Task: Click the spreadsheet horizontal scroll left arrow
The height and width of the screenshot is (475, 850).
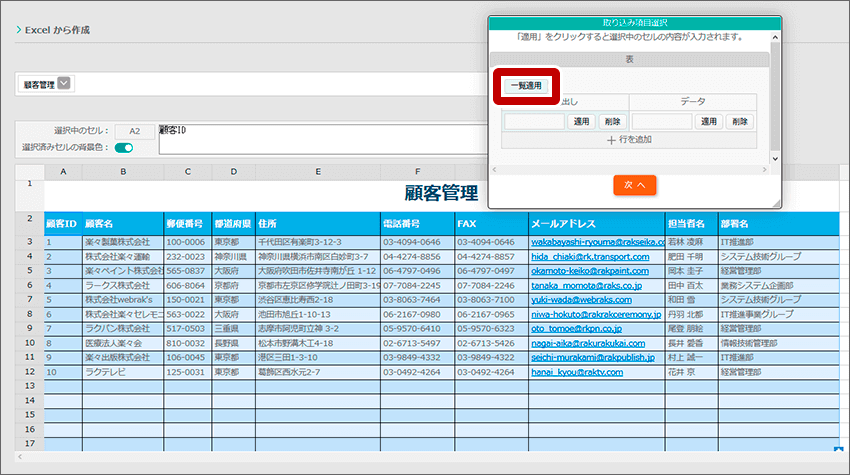Action: point(20,457)
